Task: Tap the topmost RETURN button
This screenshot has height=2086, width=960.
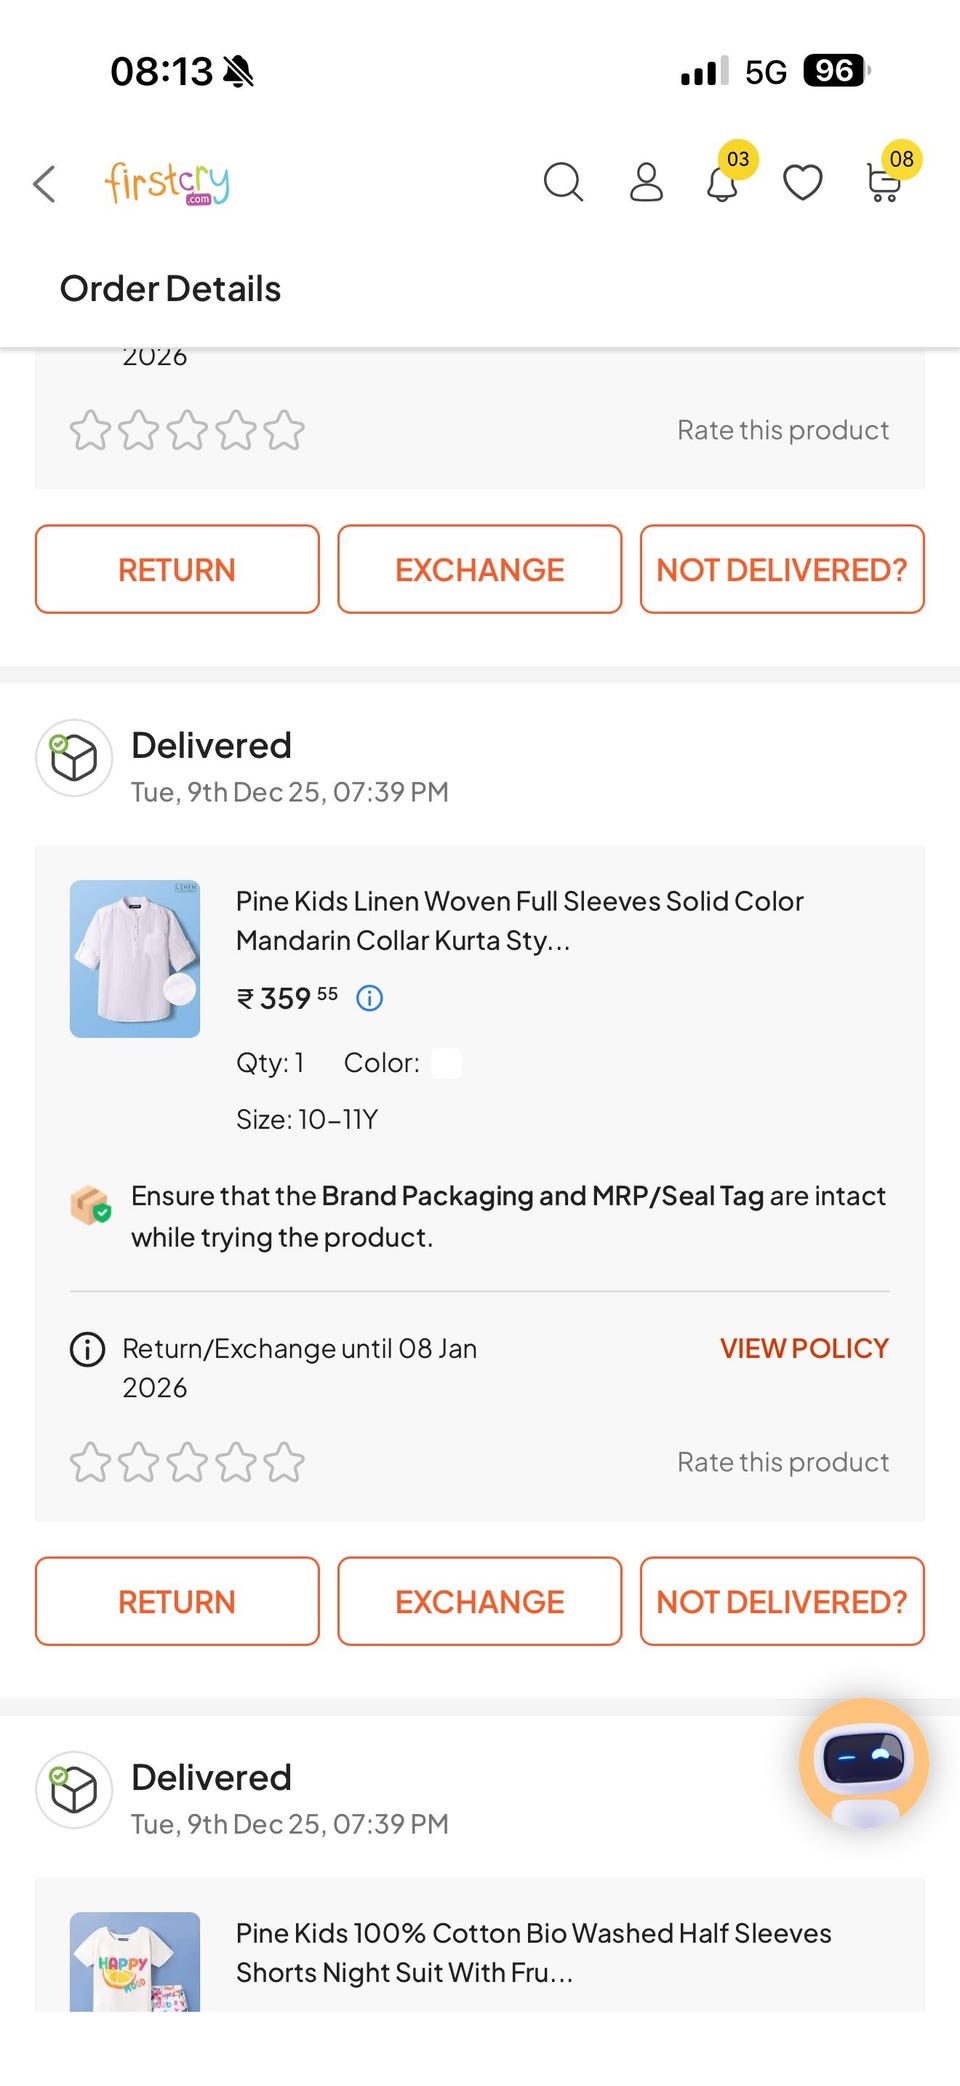Action: pyautogui.click(x=177, y=569)
